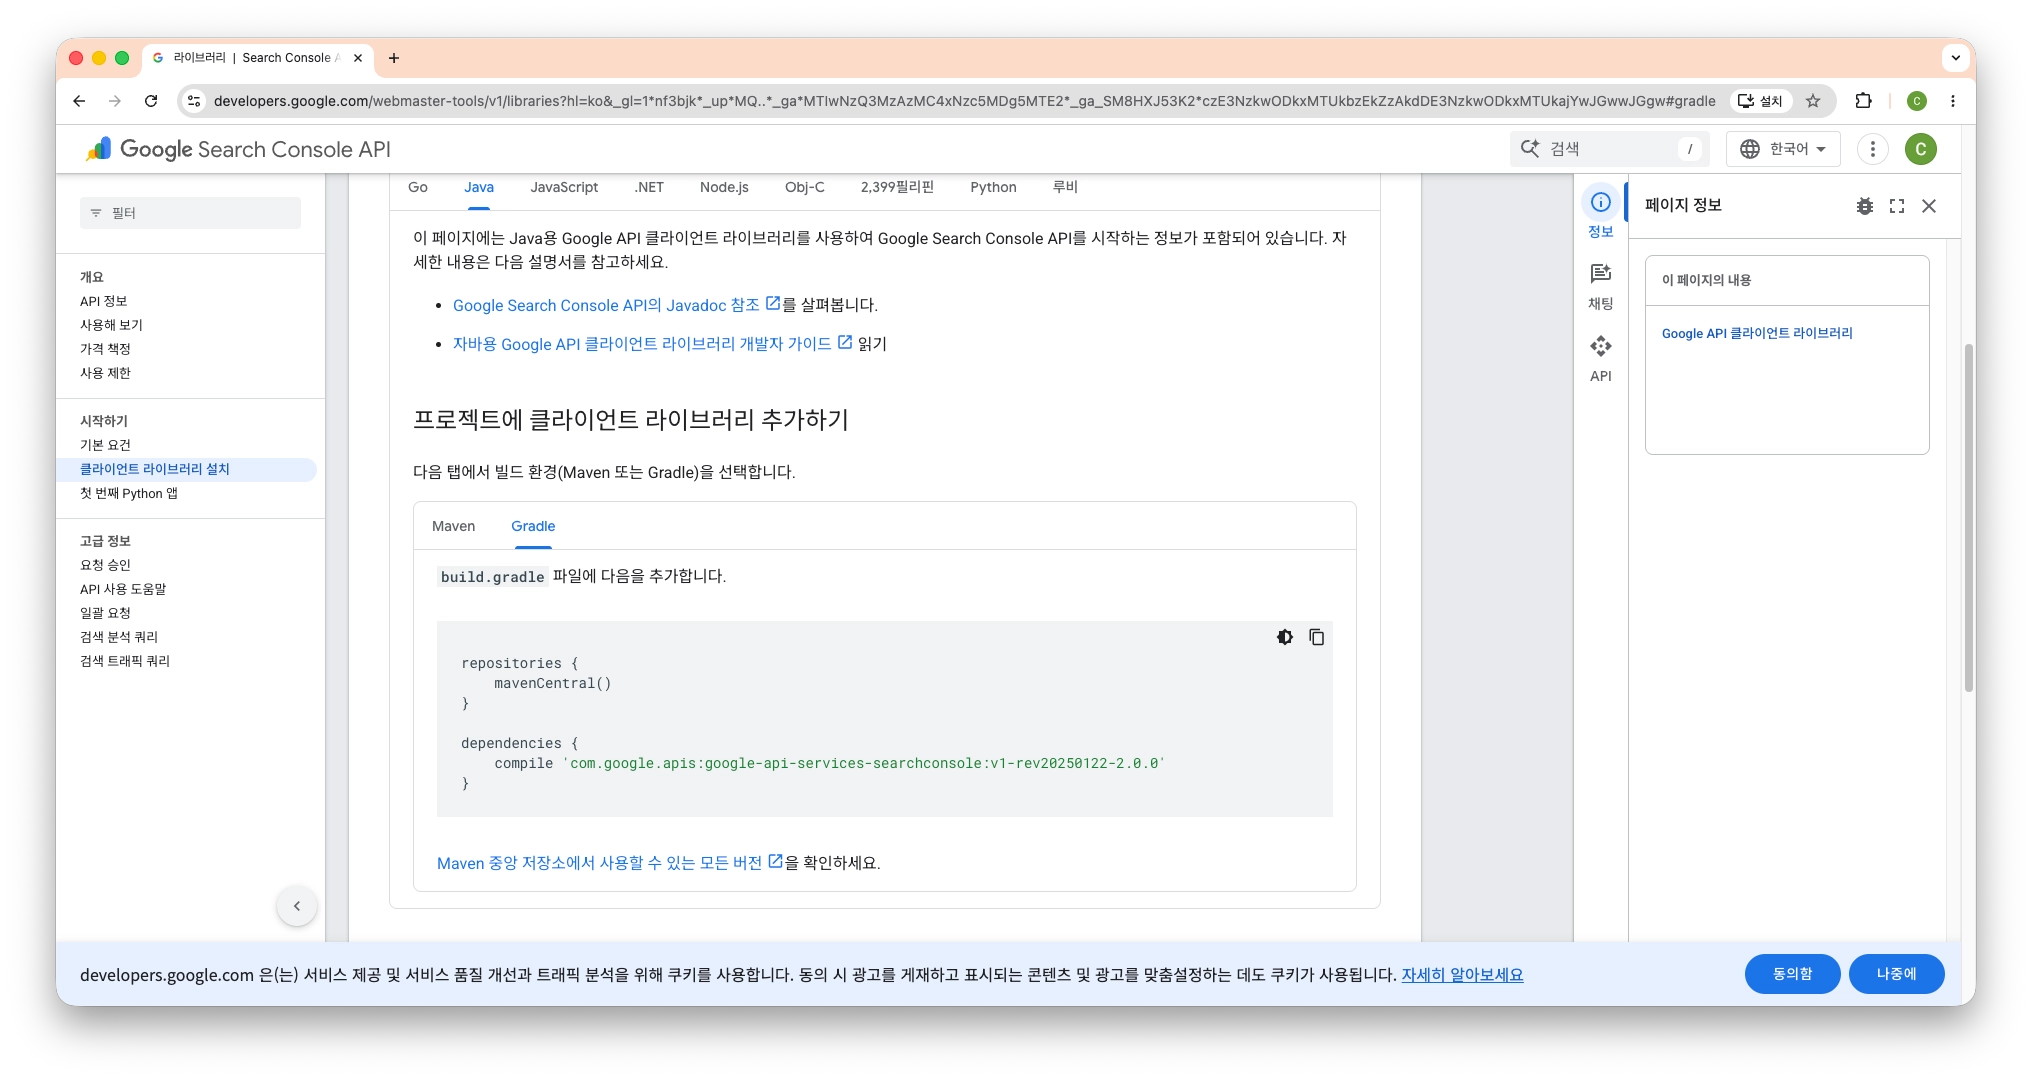Close the page info panel
The width and height of the screenshot is (2032, 1080).
(x=1929, y=206)
